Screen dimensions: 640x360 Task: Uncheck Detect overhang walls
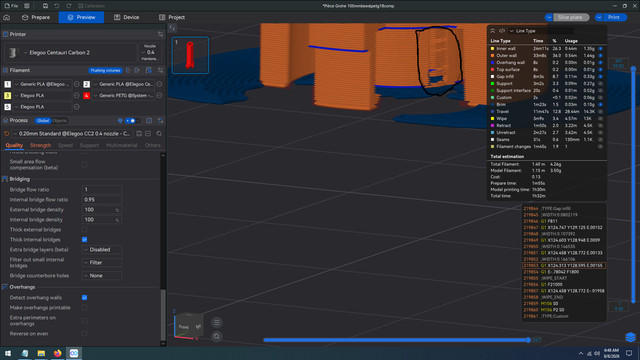click(84, 298)
